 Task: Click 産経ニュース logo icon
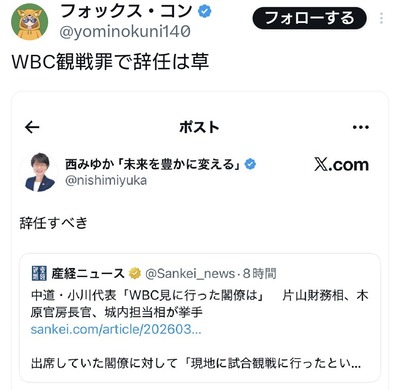pos(39,273)
